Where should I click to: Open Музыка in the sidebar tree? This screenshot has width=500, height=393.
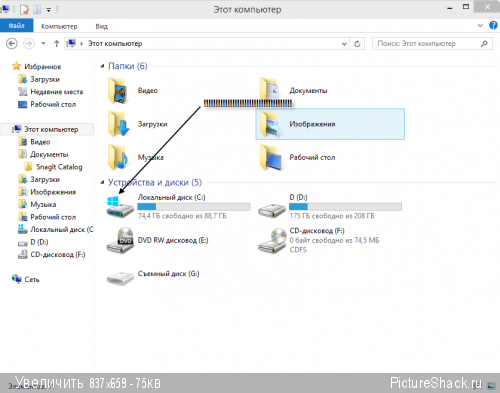click(x=43, y=204)
